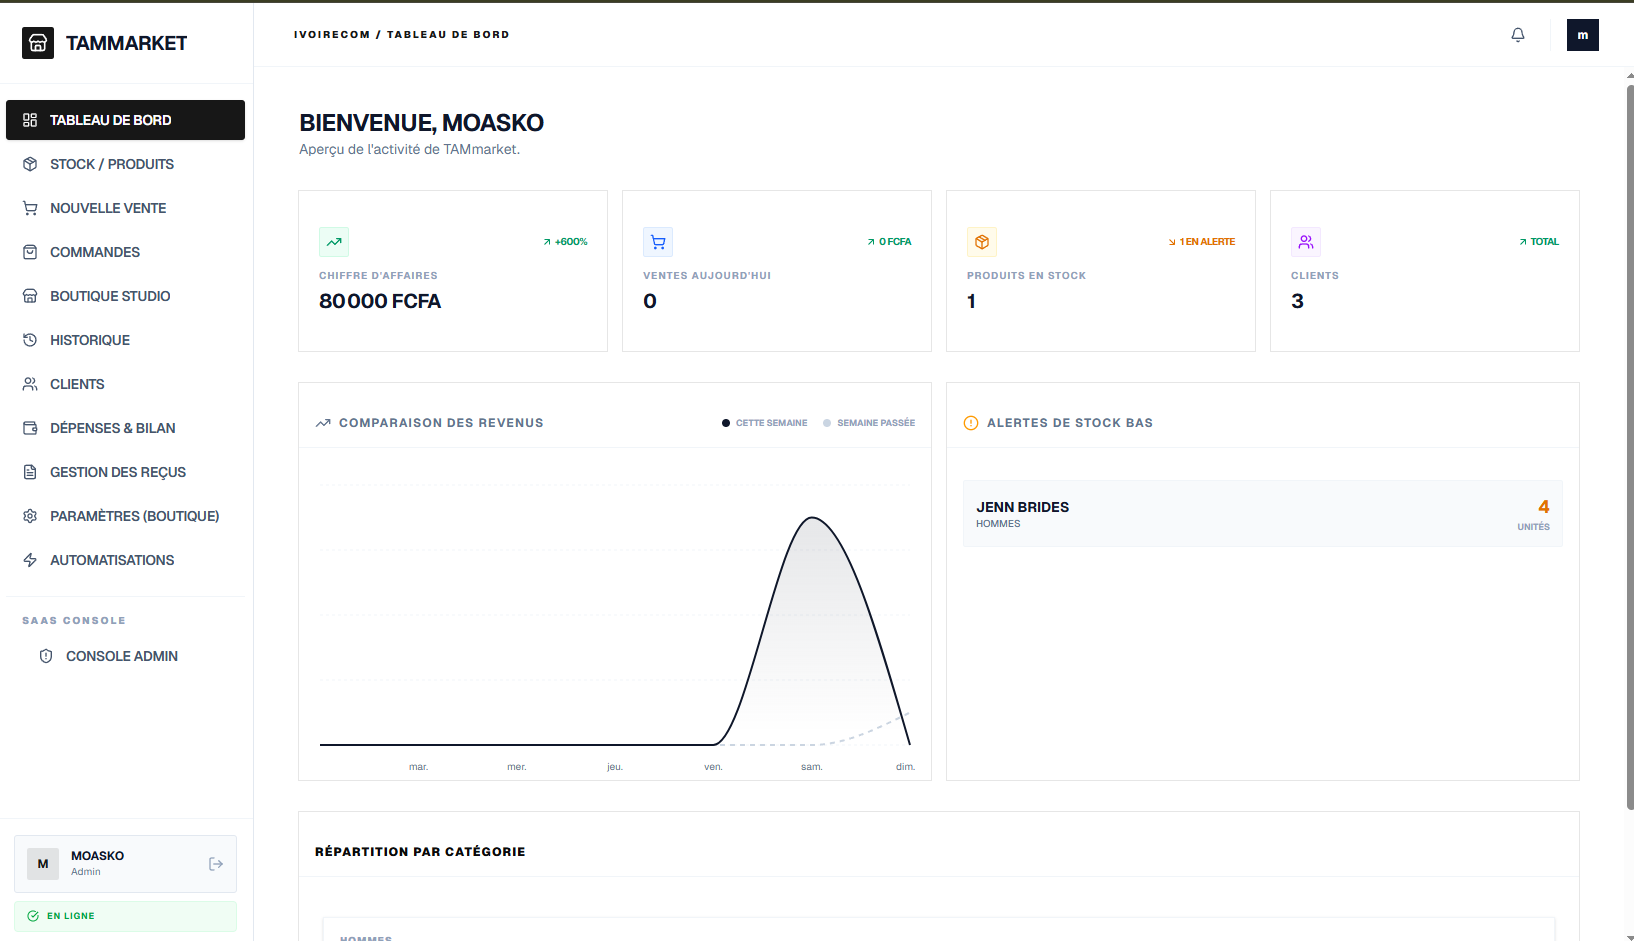The height and width of the screenshot is (941, 1634).
Task: Click the shield icon next to Console Admin
Action: (46, 656)
